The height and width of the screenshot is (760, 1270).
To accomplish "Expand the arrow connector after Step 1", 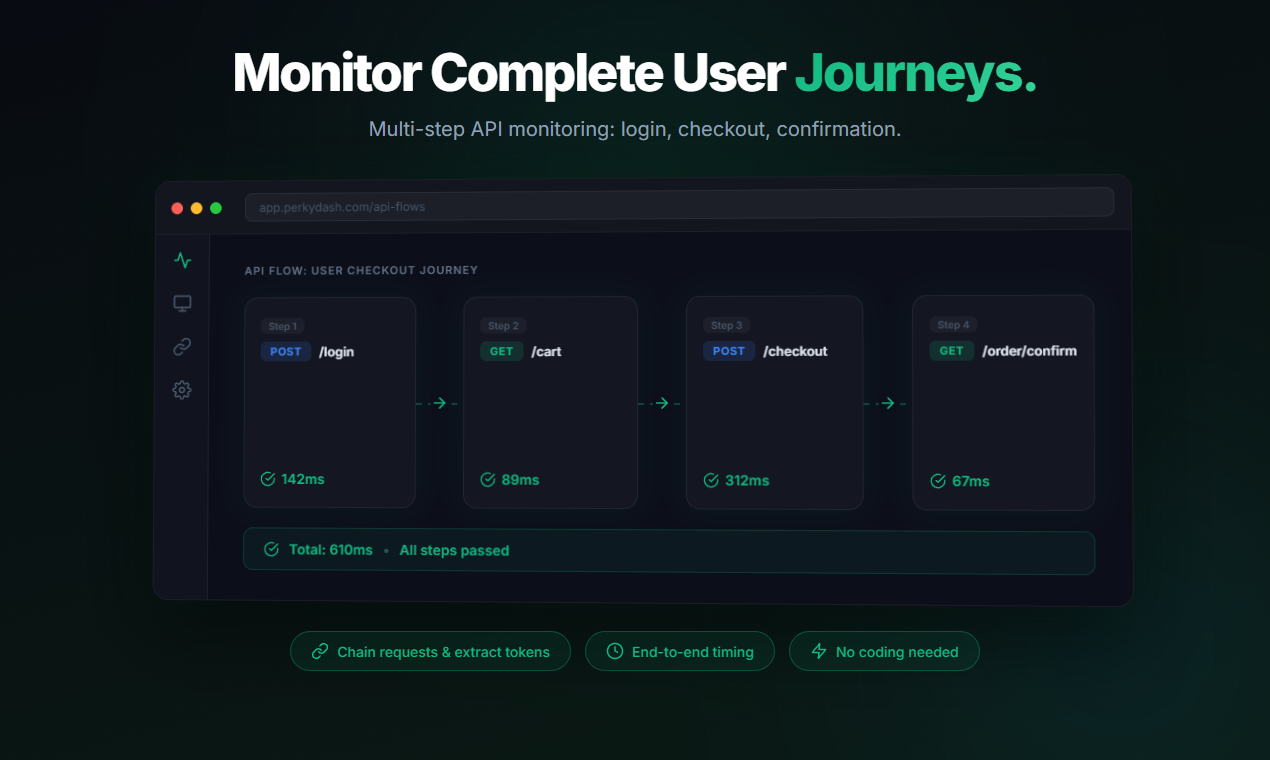I will (438, 403).
